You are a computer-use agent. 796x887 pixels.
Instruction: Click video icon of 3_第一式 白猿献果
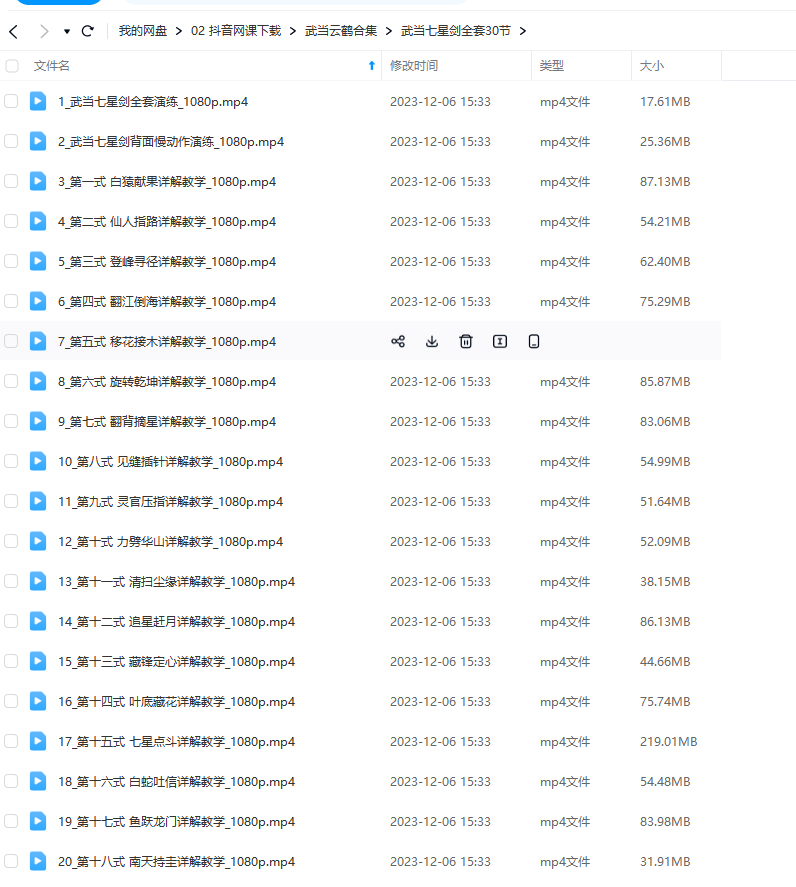pos(38,181)
